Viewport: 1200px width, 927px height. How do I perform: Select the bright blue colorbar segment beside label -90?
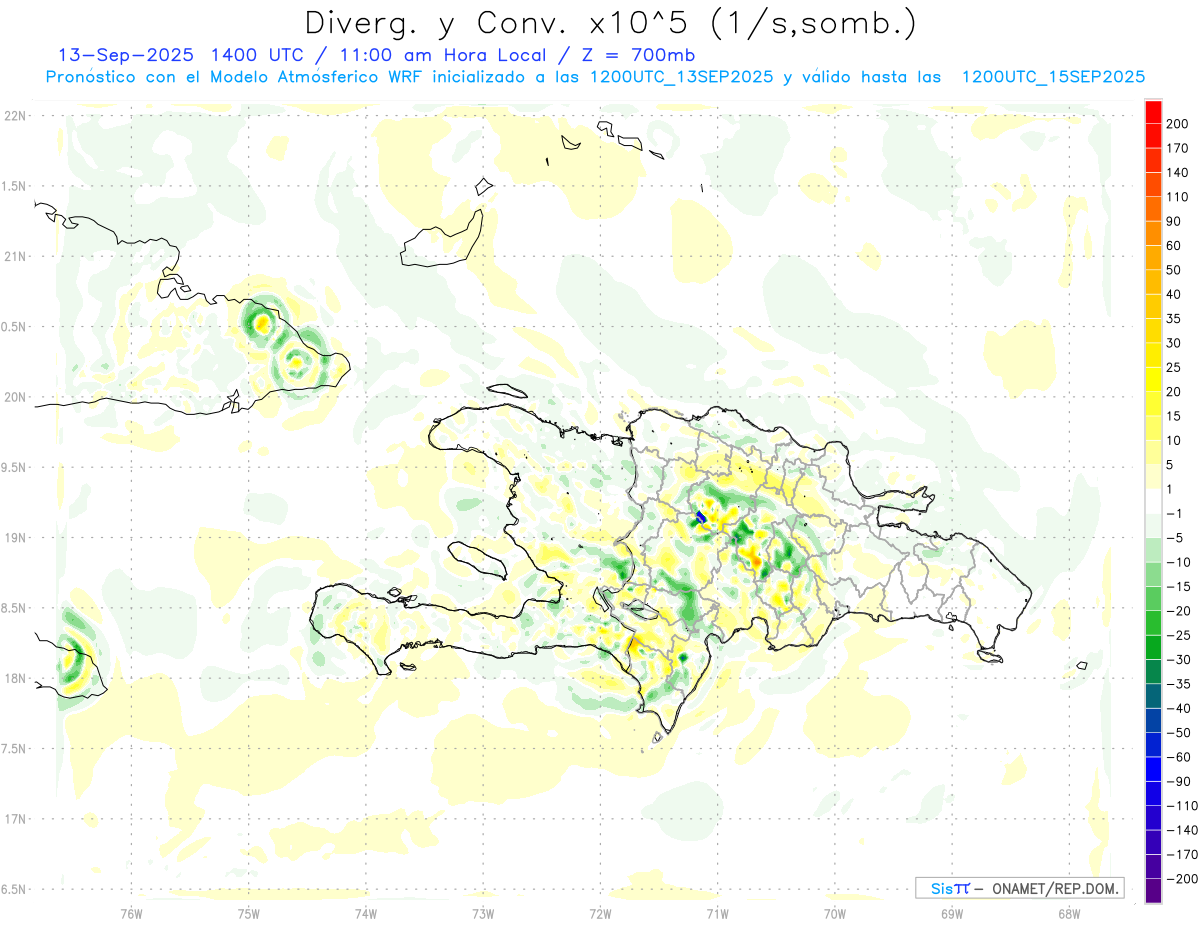[1153, 768]
